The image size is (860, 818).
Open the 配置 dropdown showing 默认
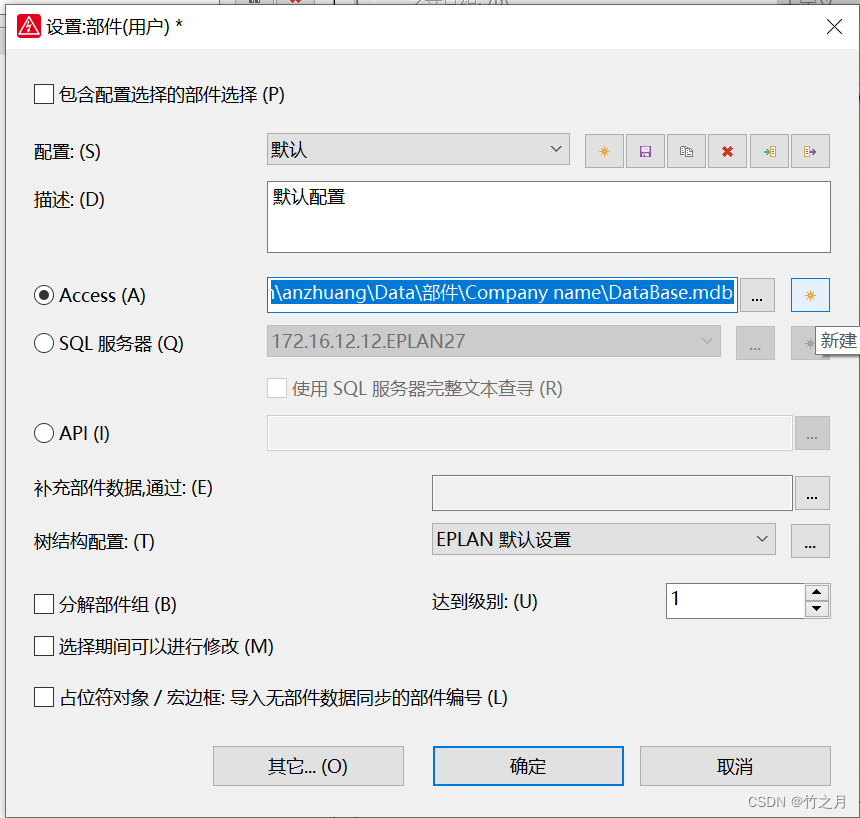point(418,149)
